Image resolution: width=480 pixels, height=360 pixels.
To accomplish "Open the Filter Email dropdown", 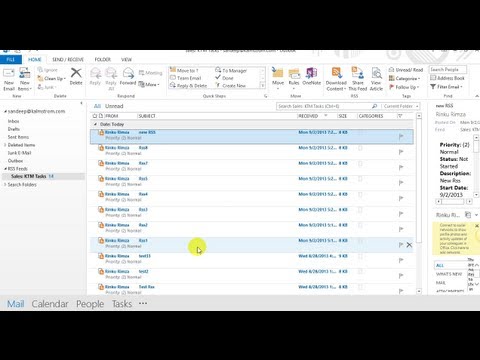I will point(446,87).
